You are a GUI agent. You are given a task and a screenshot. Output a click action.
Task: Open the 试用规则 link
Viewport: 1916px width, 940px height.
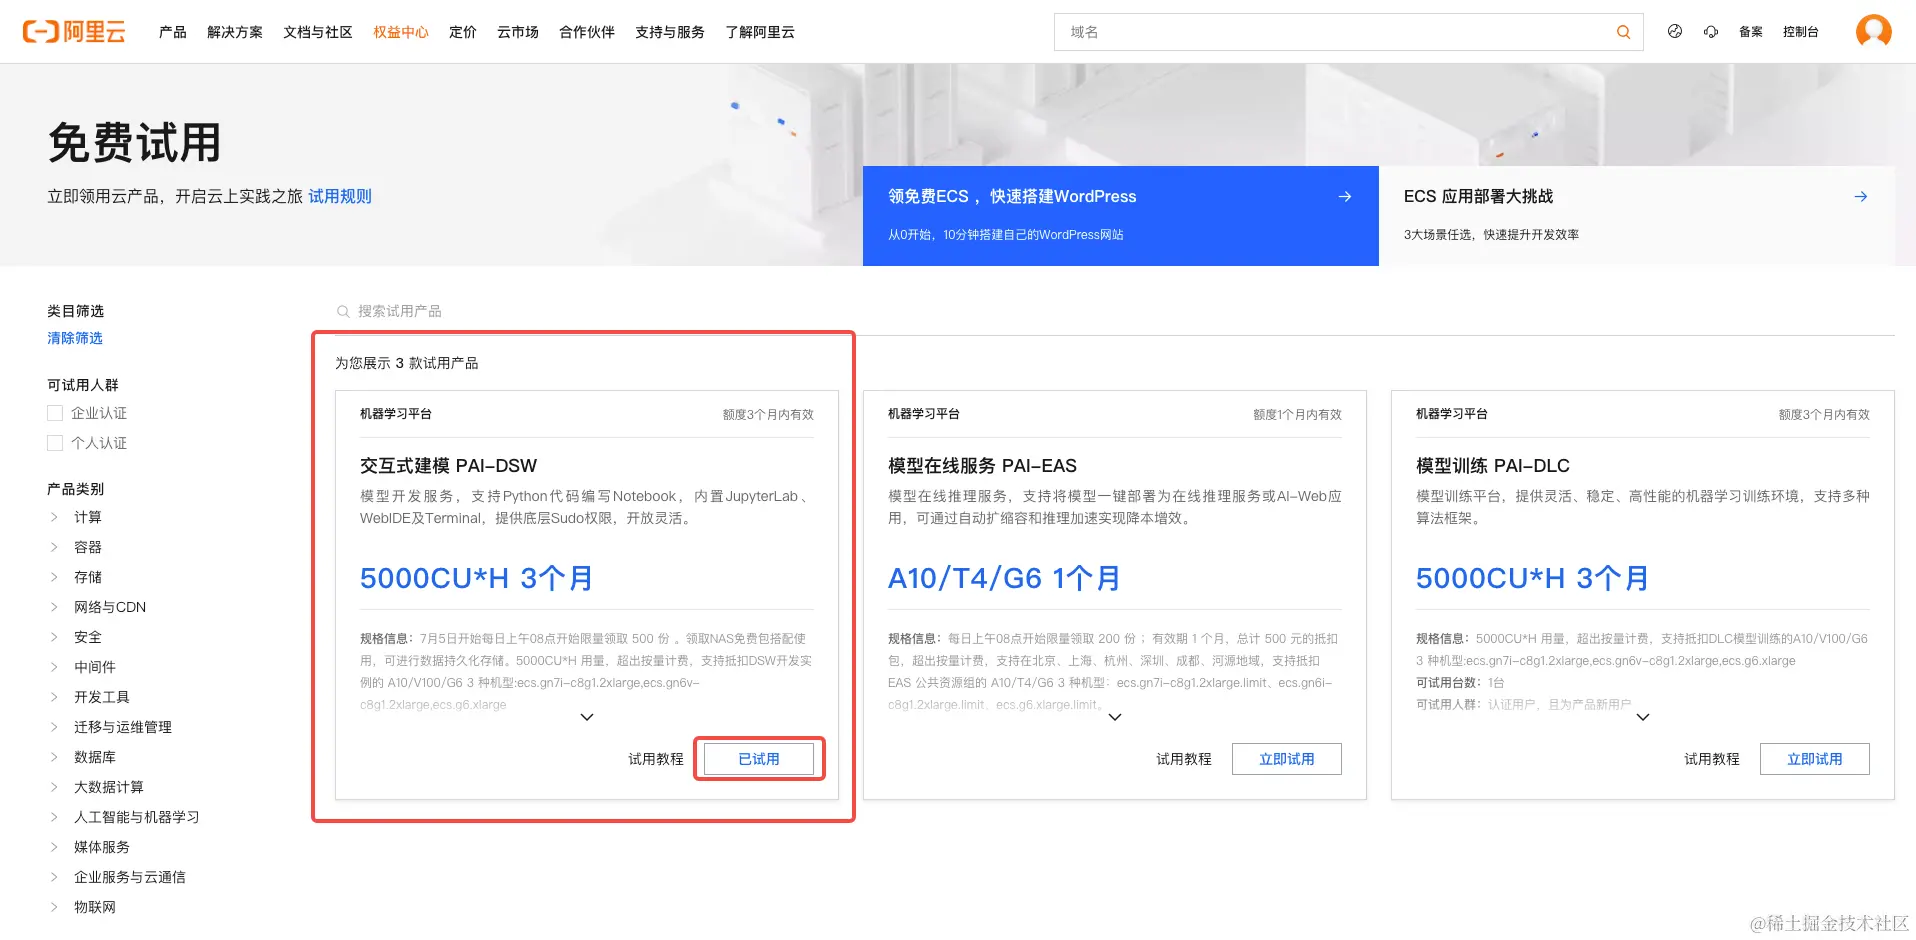point(340,197)
